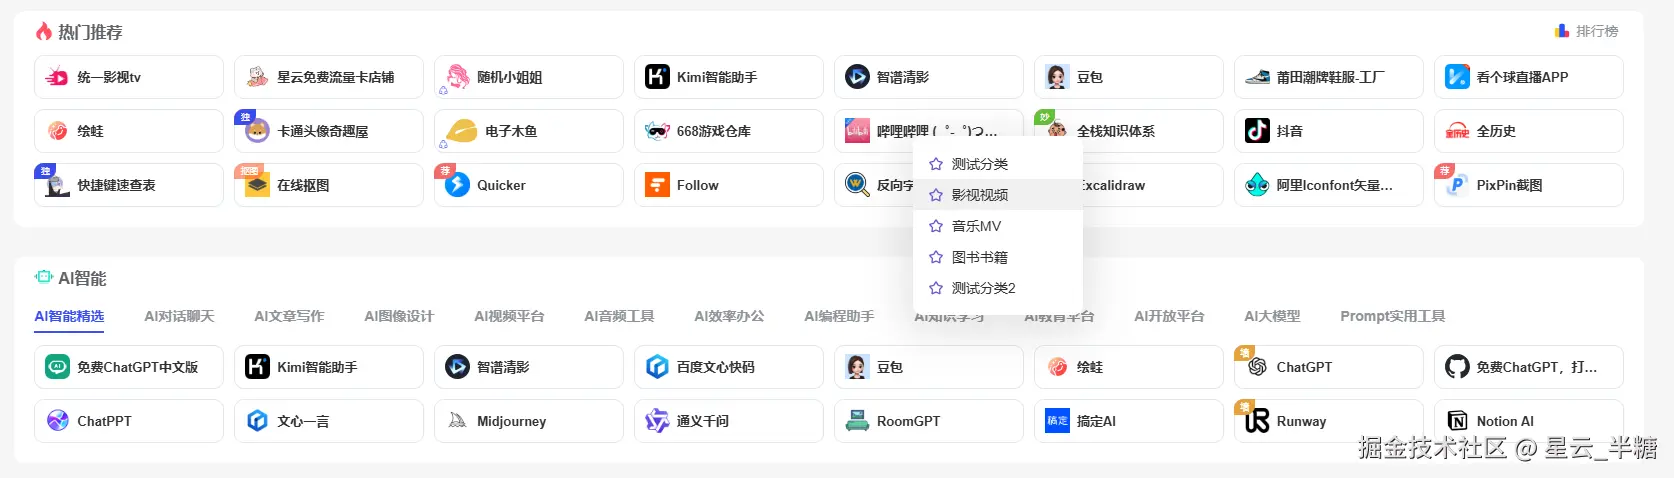
Task: Switch to the AI开放平台 tab
Action: click(x=1169, y=316)
